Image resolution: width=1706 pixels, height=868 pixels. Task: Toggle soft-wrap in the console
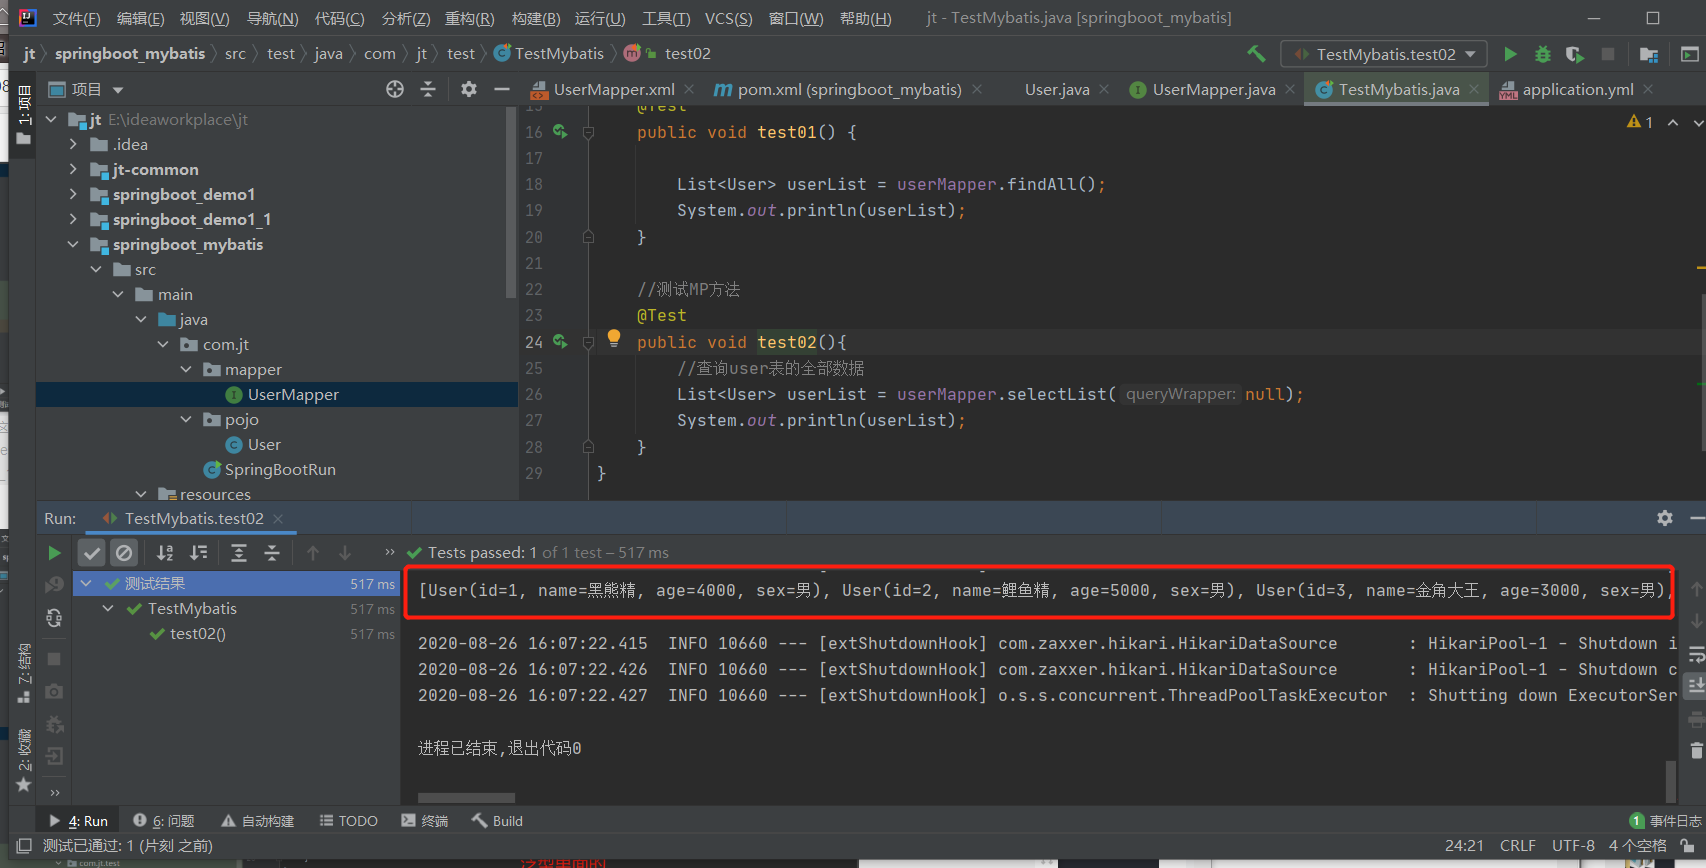(x=1696, y=655)
